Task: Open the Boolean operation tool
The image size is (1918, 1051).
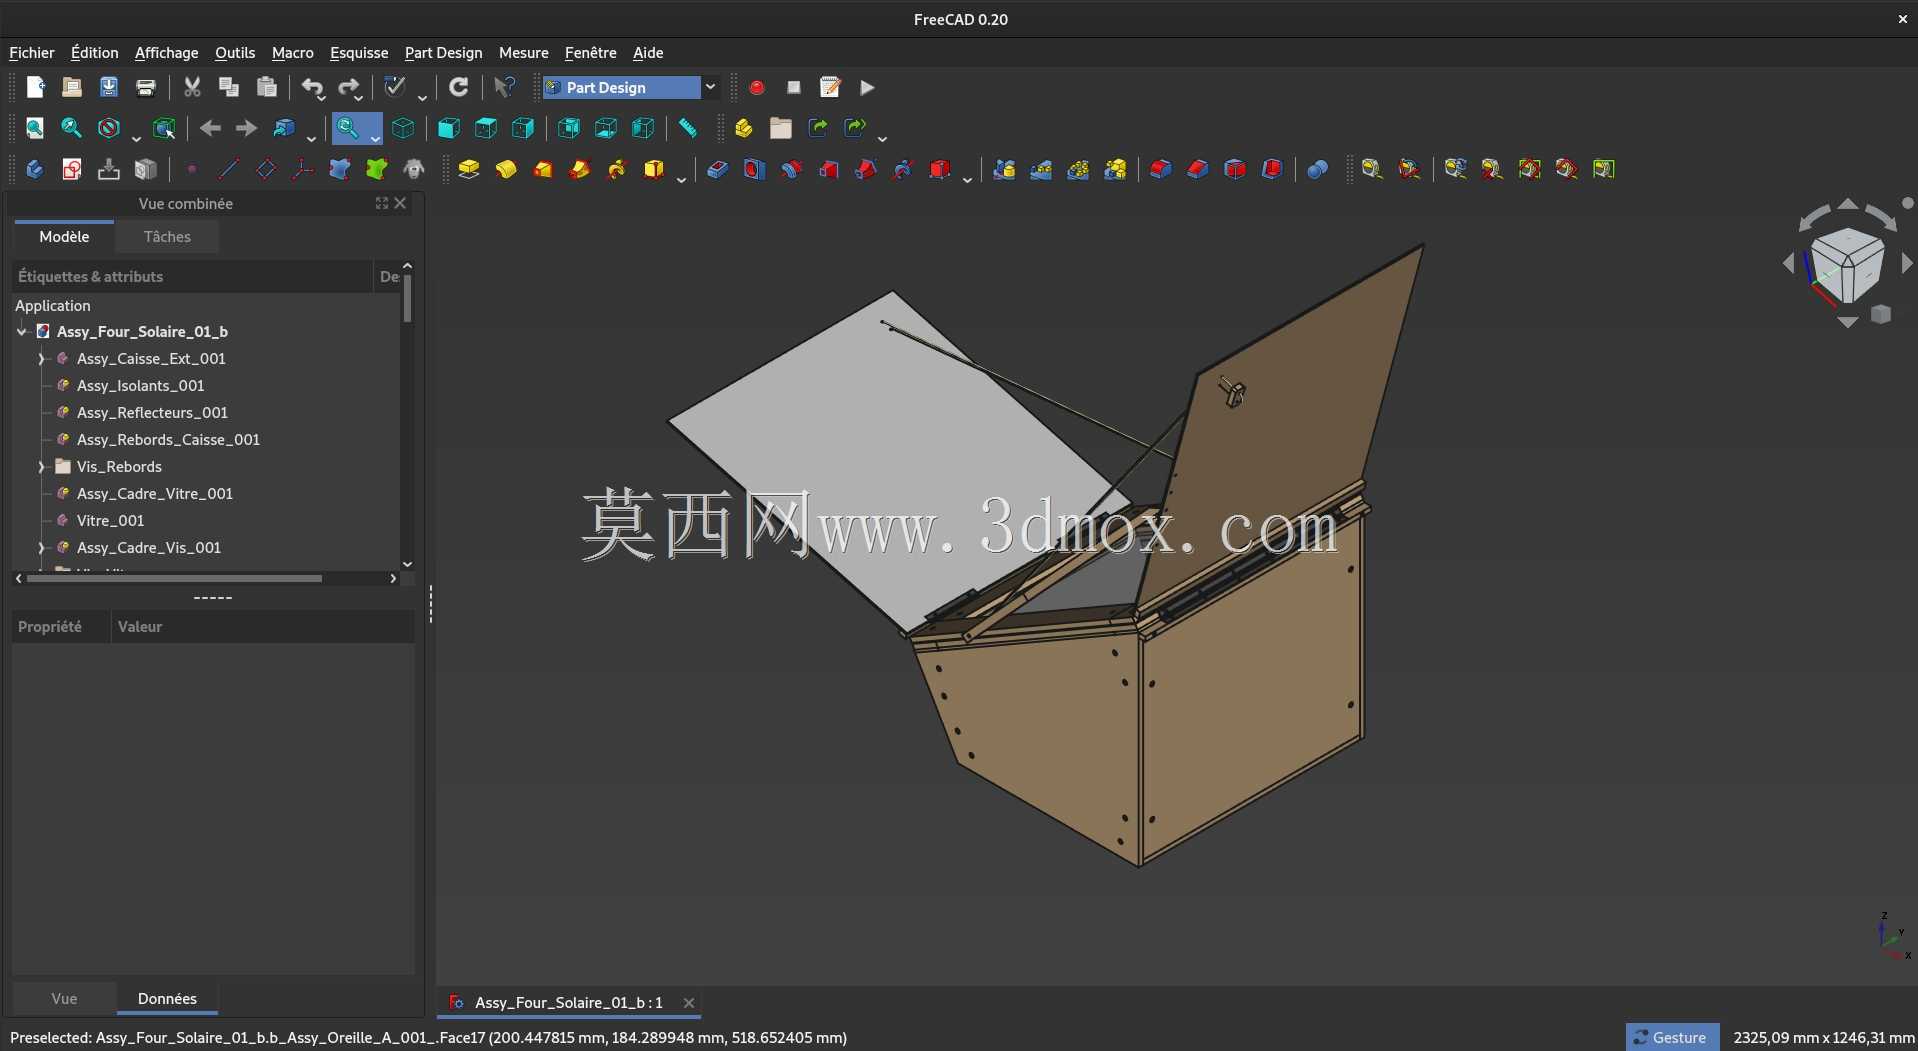Action: coord(1317,169)
